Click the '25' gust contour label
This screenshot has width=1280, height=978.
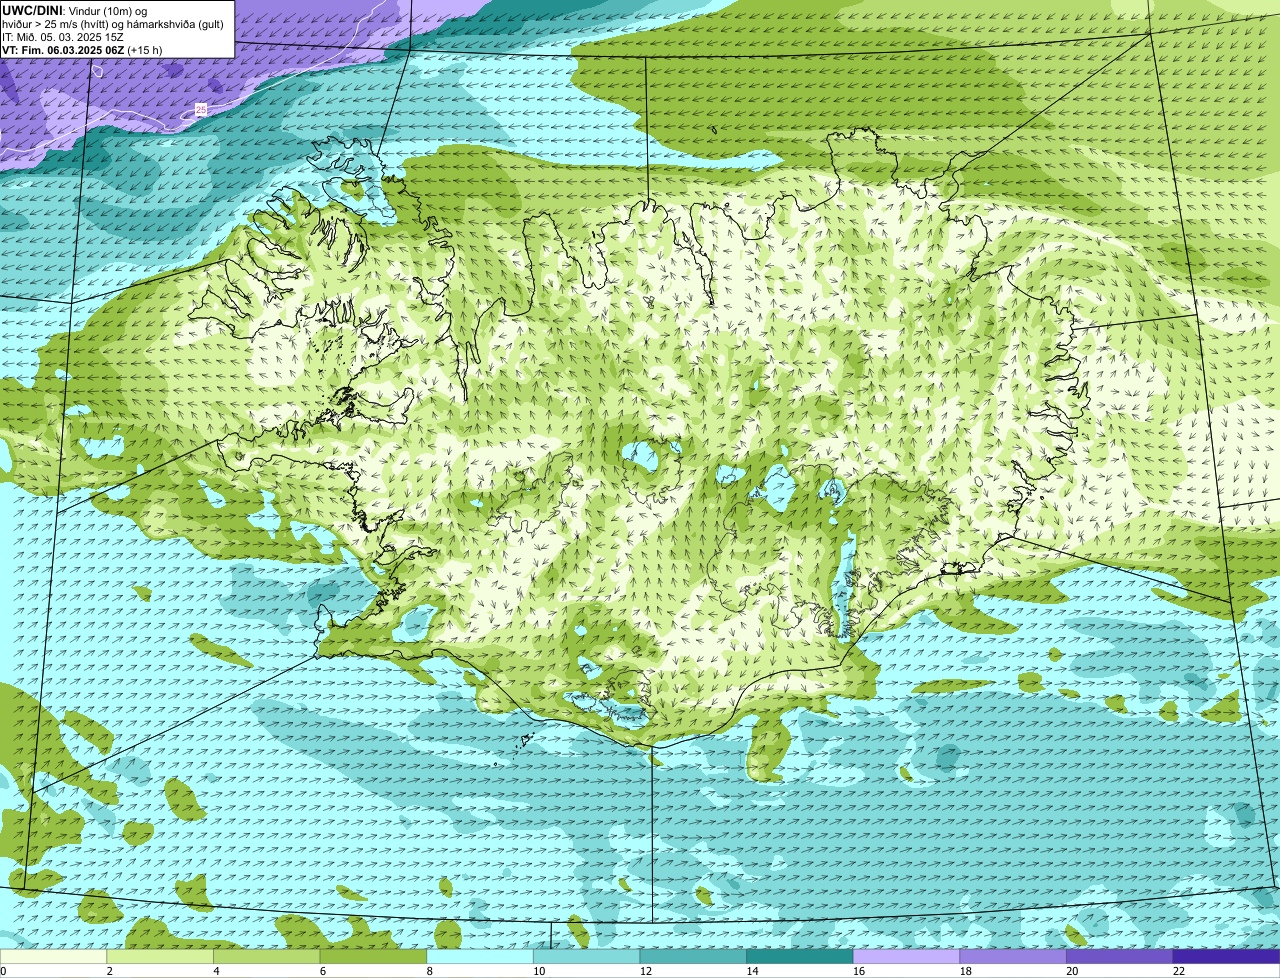point(201,110)
